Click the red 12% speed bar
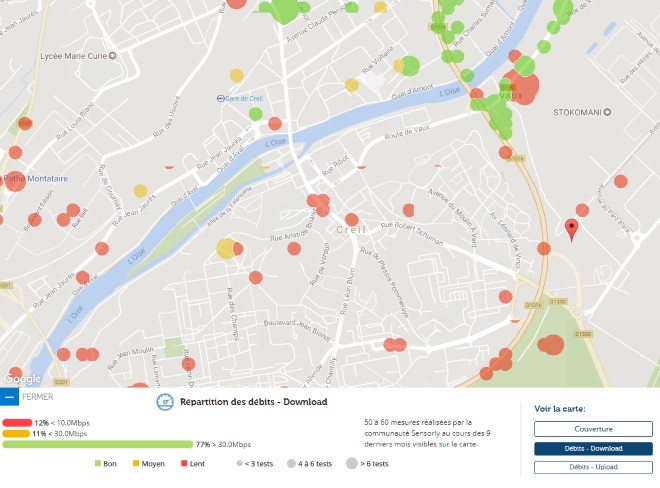The height and width of the screenshot is (488, 660). pyautogui.click(x=17, y=423)
